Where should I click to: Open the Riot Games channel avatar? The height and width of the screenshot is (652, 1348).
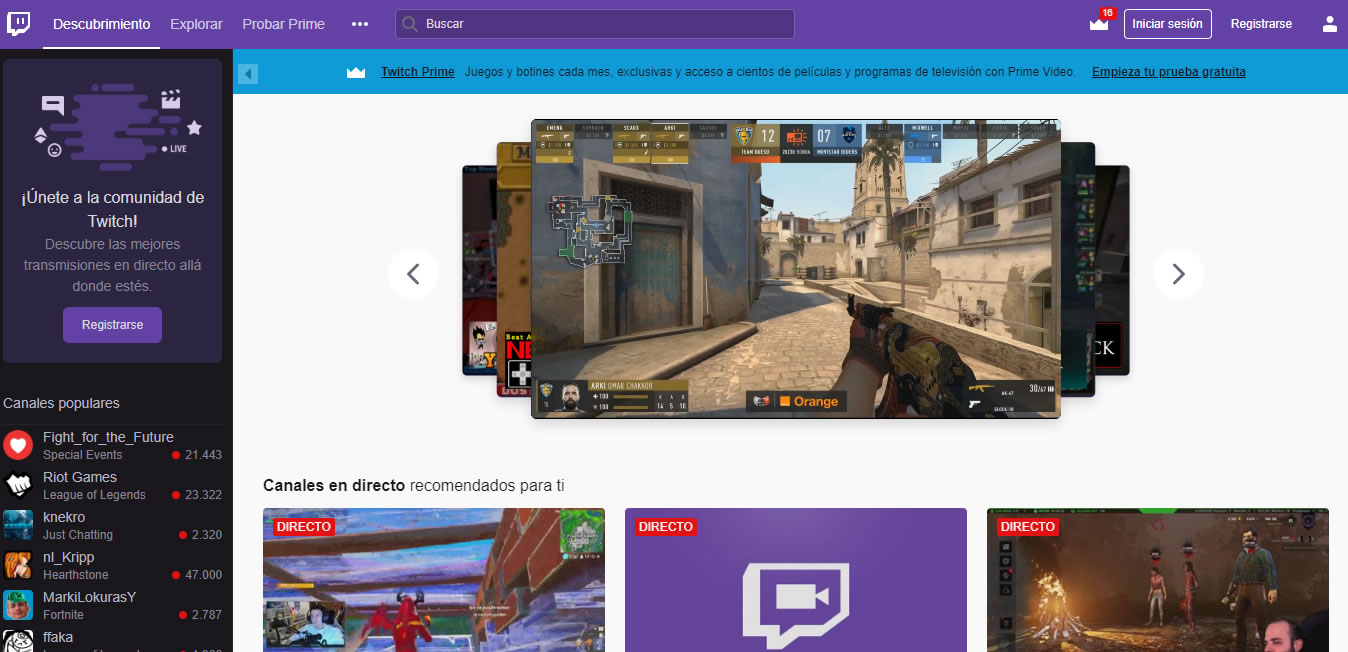pos(17,485)
